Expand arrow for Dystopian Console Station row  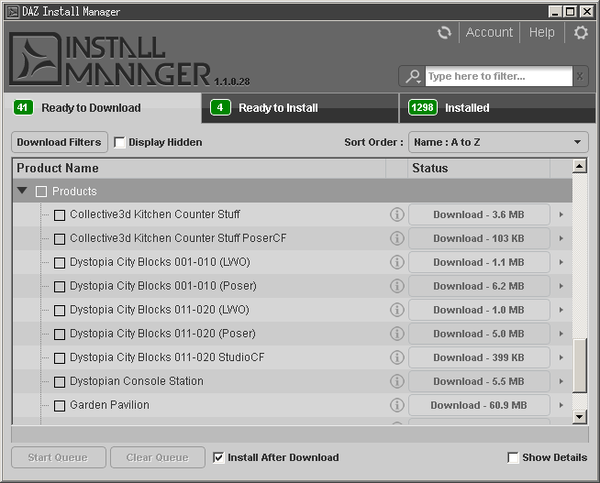561,381
